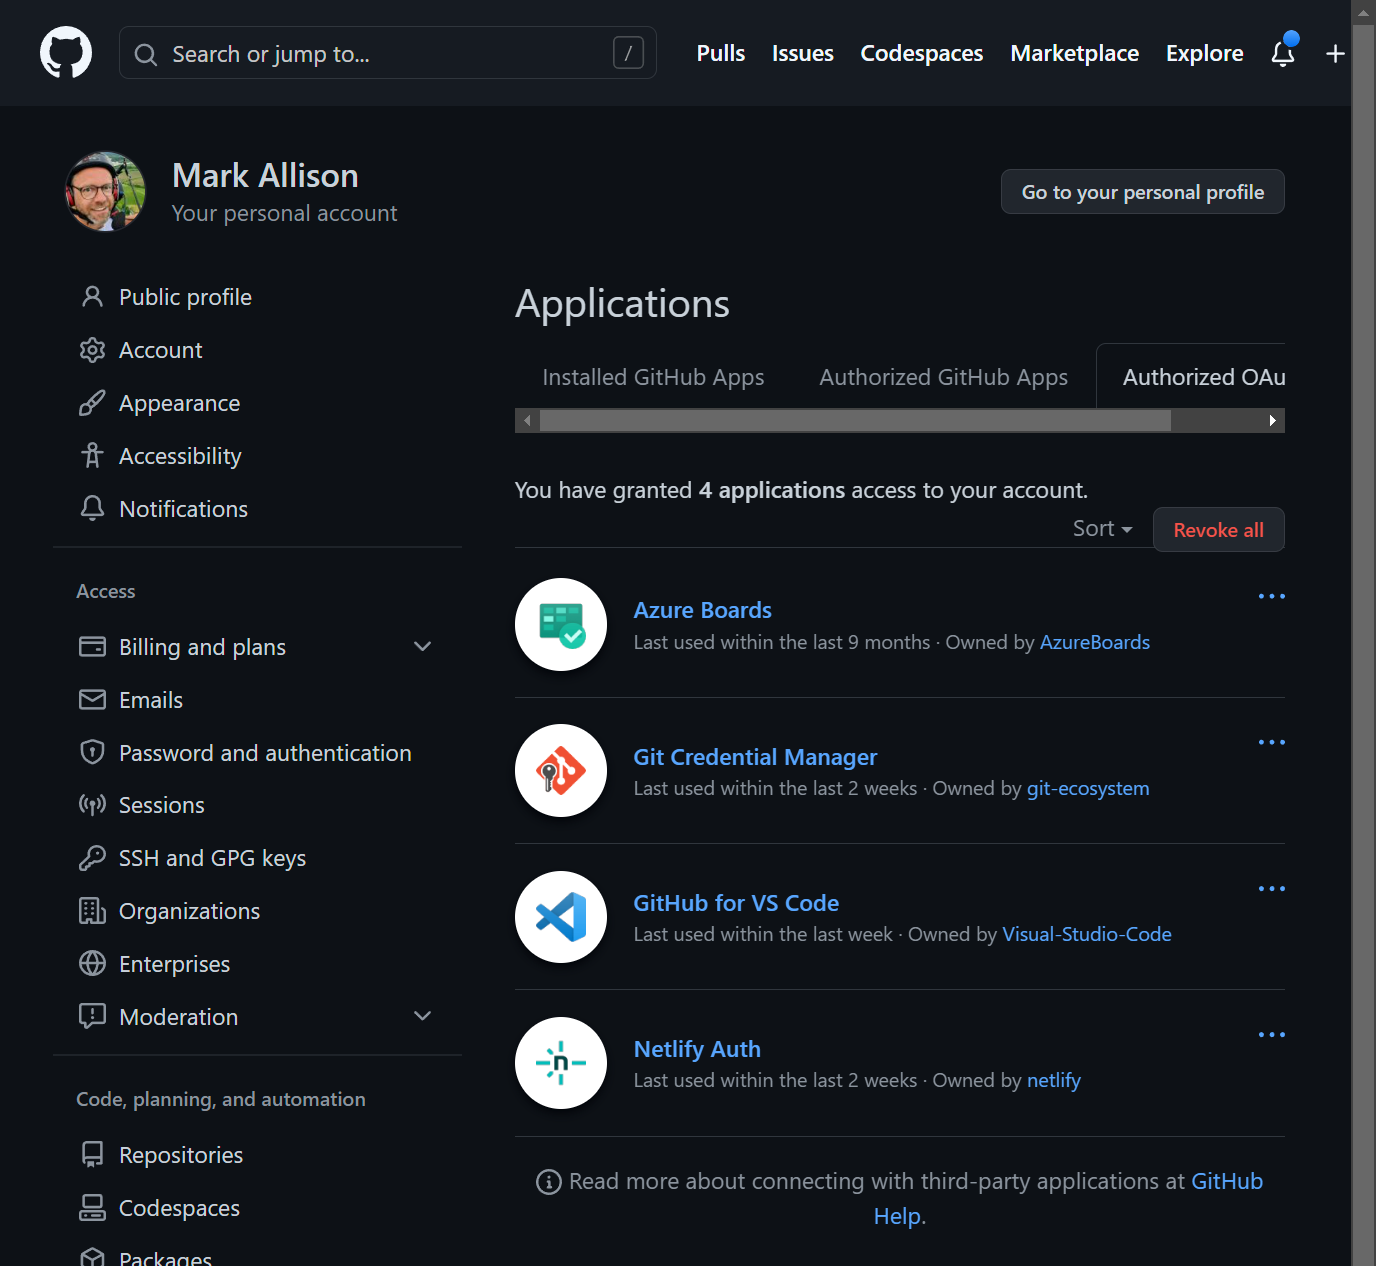
Task: Select the Authorized OAuth Apps tab
Action: (1192, 377)
